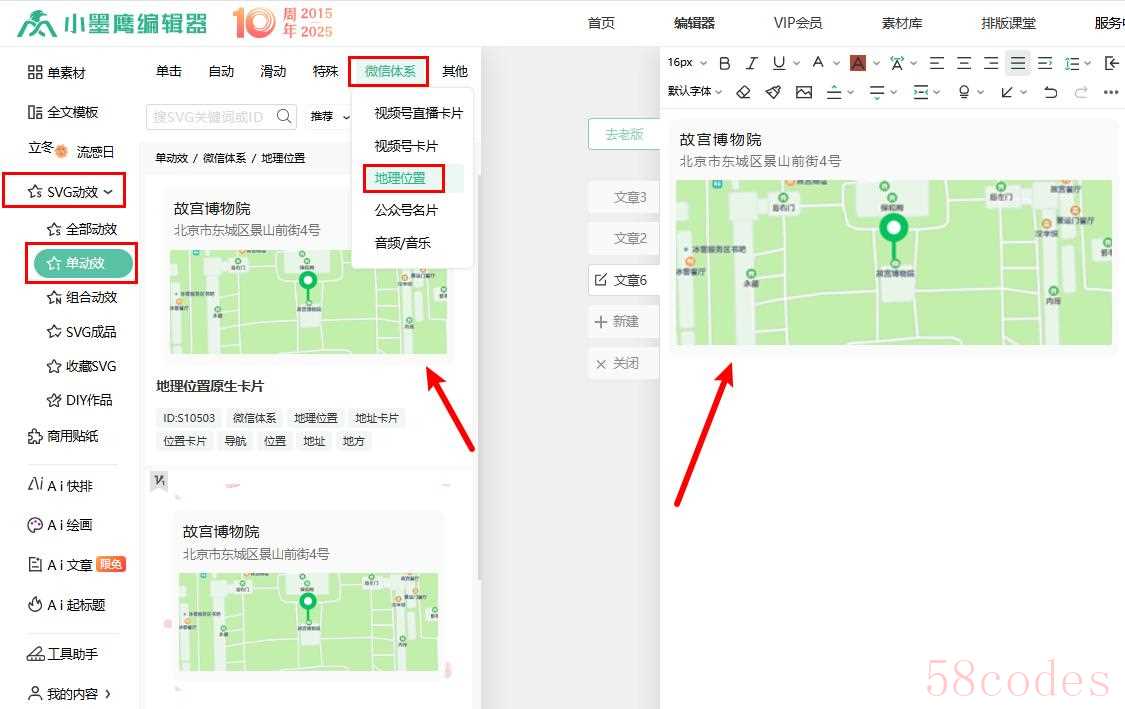
Task: Align text right
Action: click(991, 63)
